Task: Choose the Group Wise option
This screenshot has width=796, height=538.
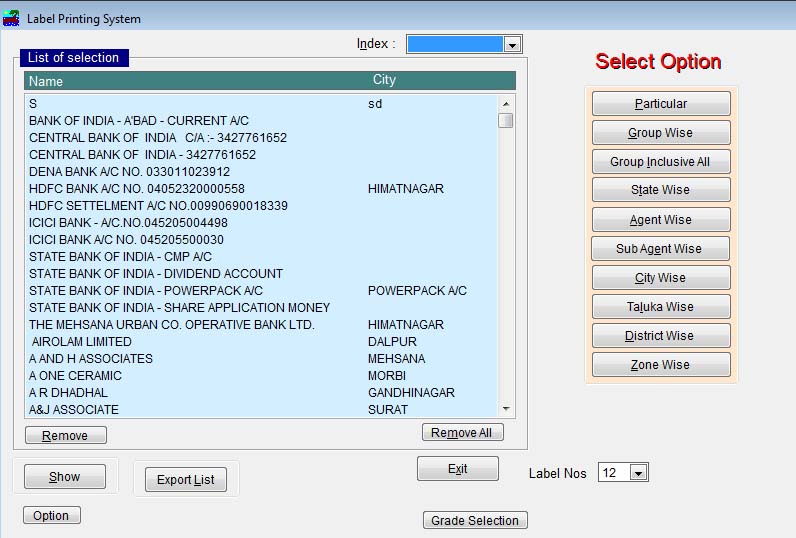Action: (661, 132)
